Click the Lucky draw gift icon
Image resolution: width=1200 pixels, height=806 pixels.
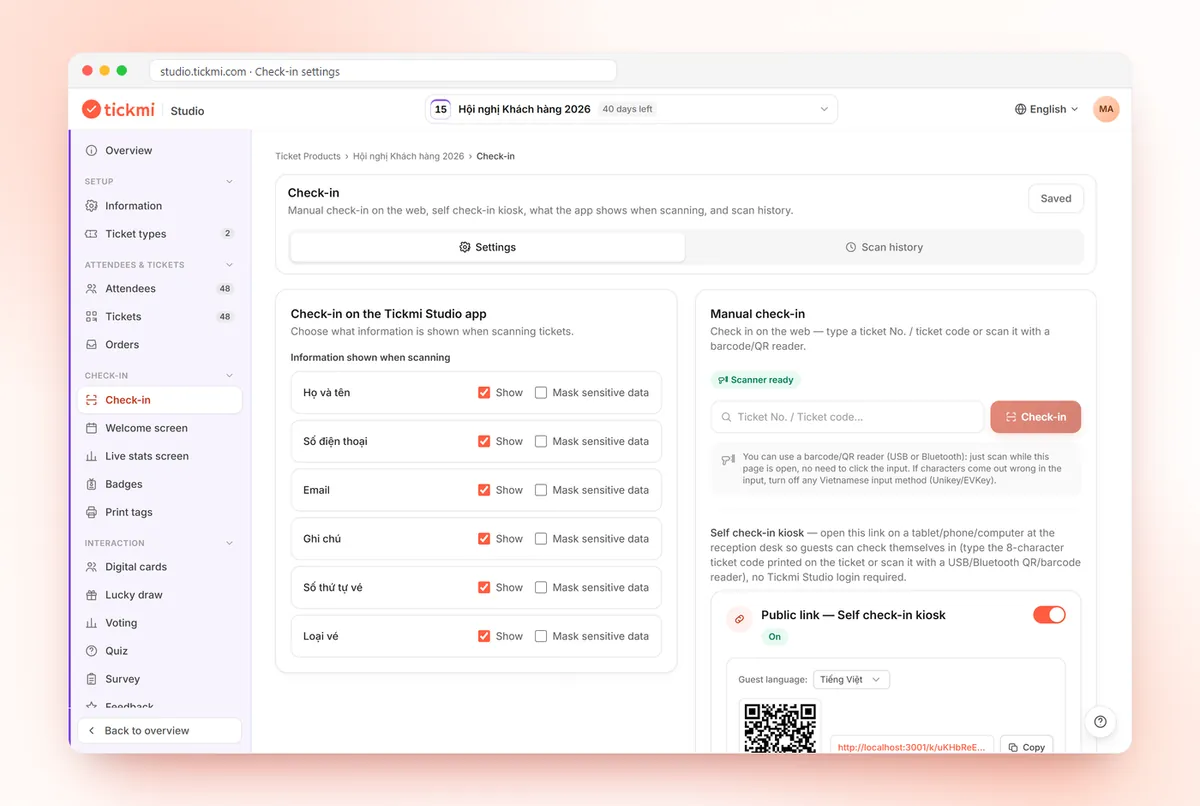pyautogui.click(x=92, y=595)
